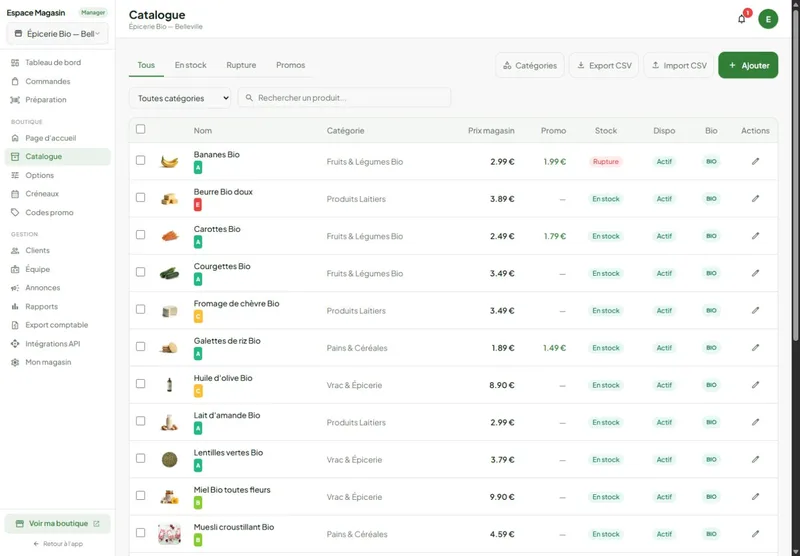The height and width of the screenshot is (556, 800).
Task: Click the Catégories button
Action: point(530,65)
